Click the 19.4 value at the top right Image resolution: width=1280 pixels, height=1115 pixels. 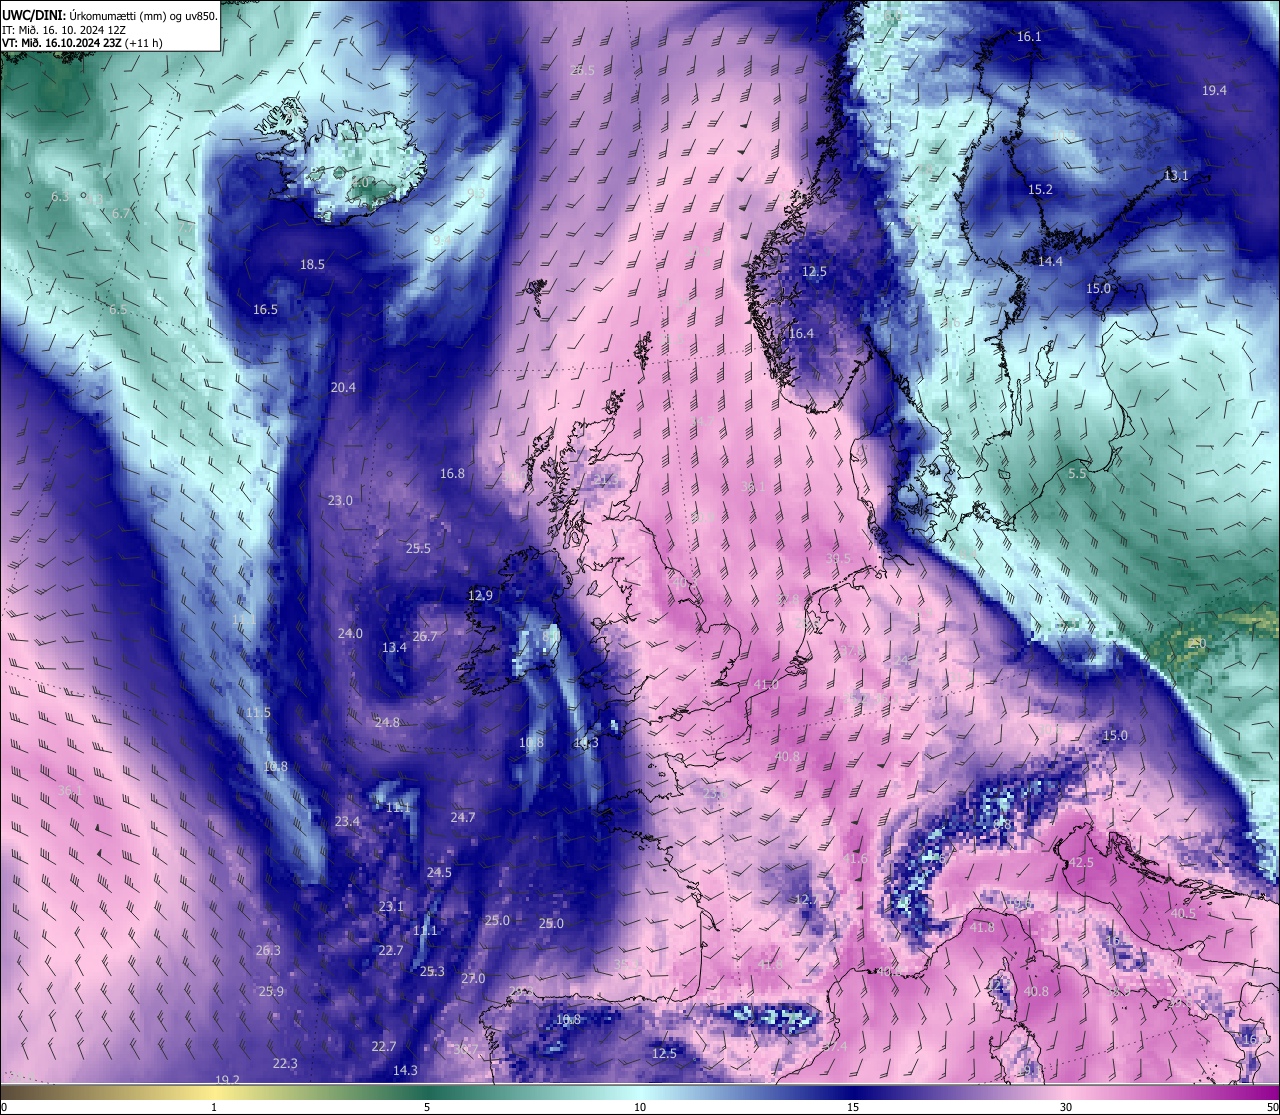click(1214, 91)
